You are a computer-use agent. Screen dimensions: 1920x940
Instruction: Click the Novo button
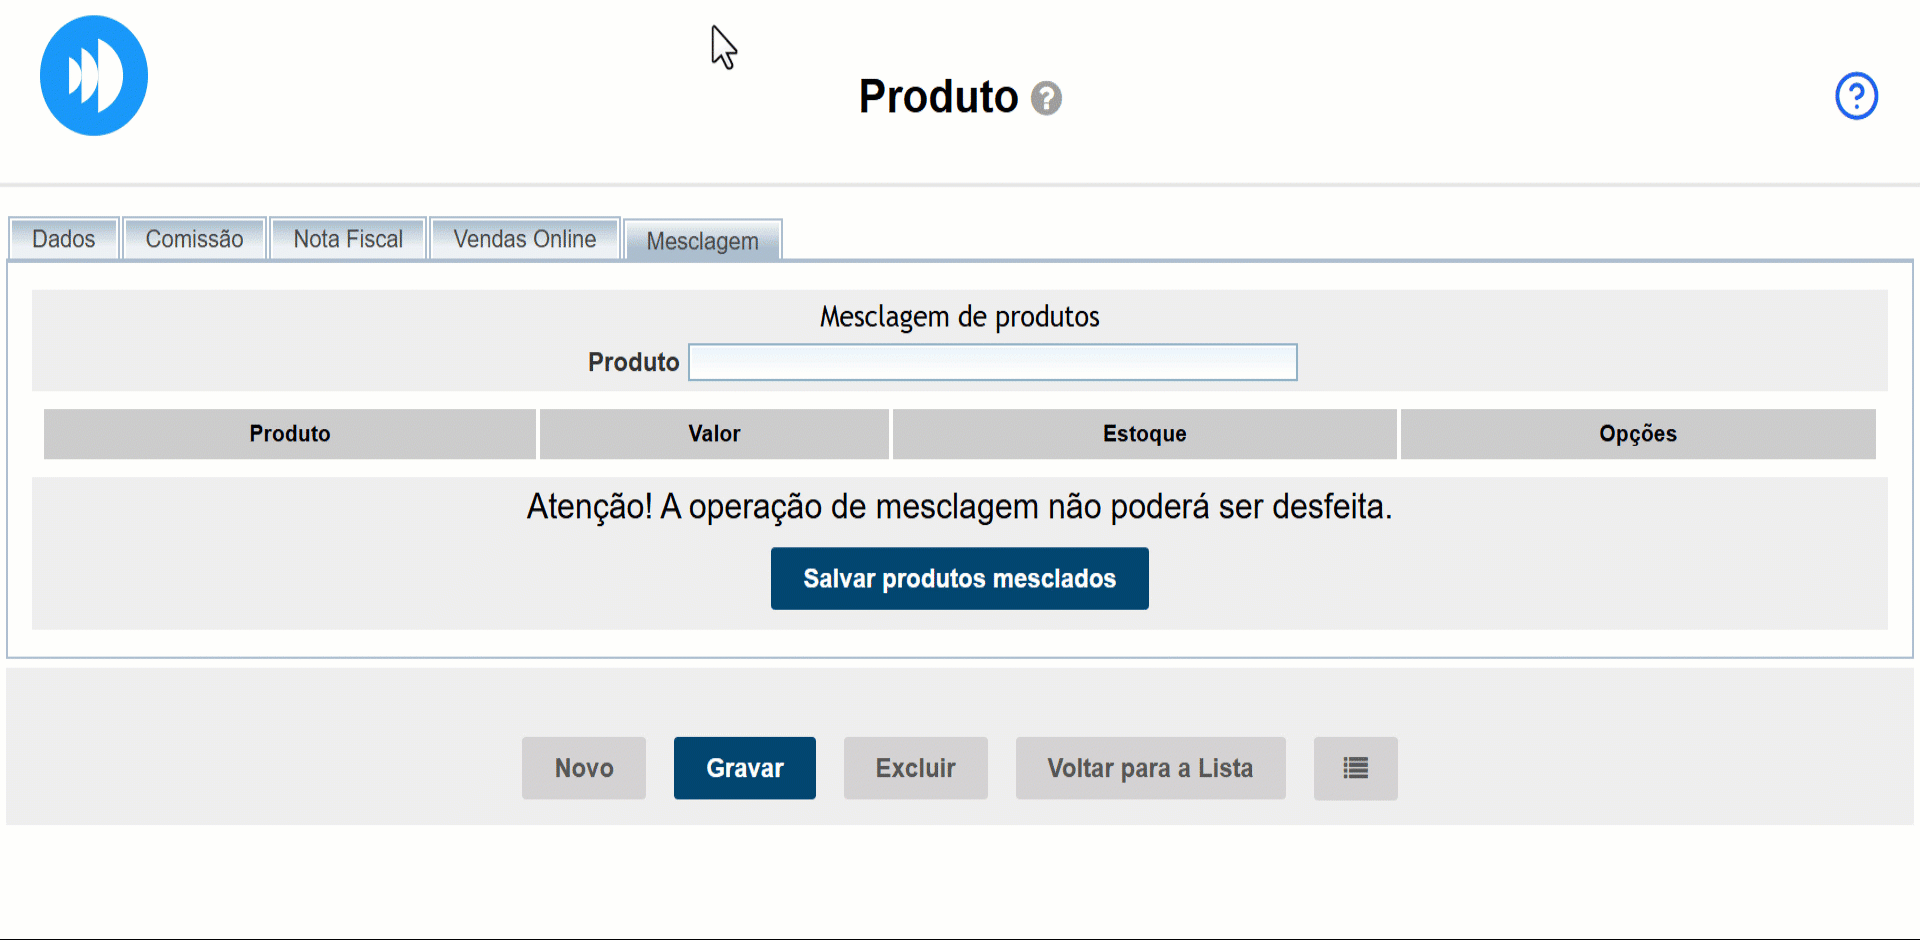coord(584,768)
